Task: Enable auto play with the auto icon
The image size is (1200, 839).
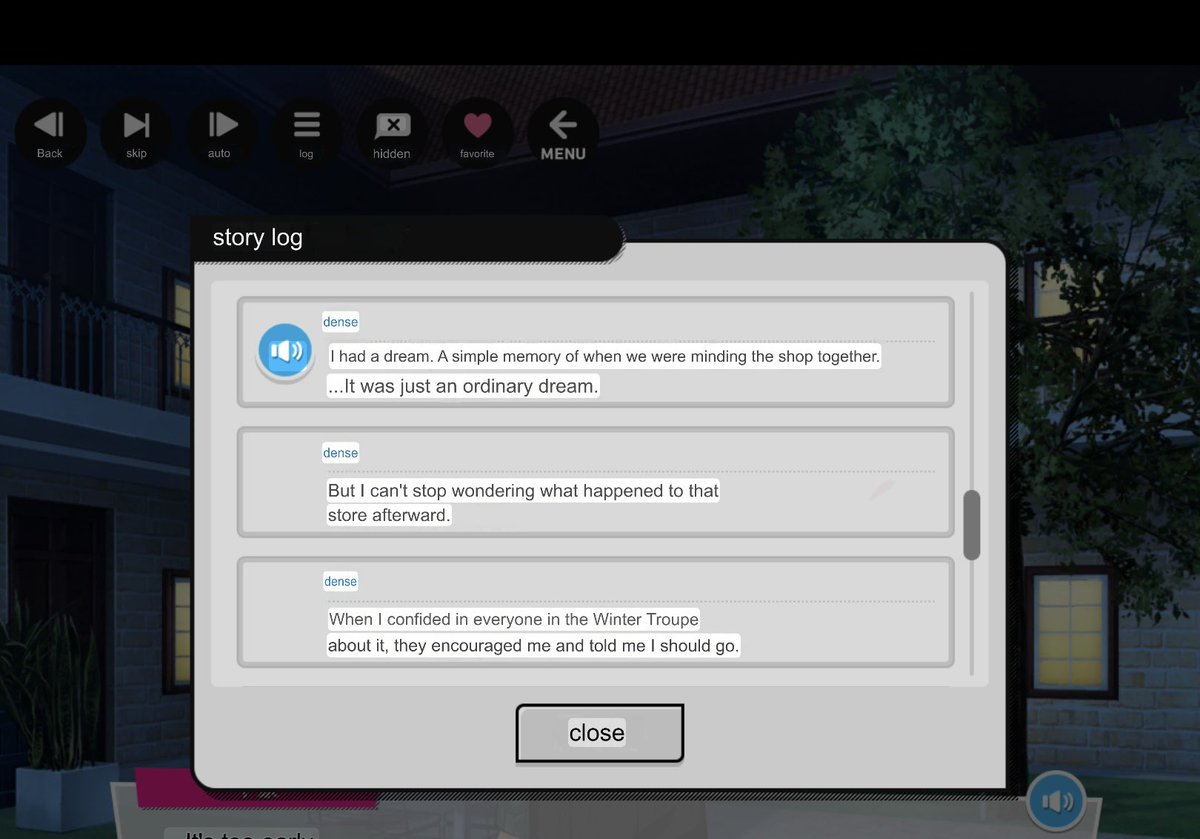Action: (221, 133)
